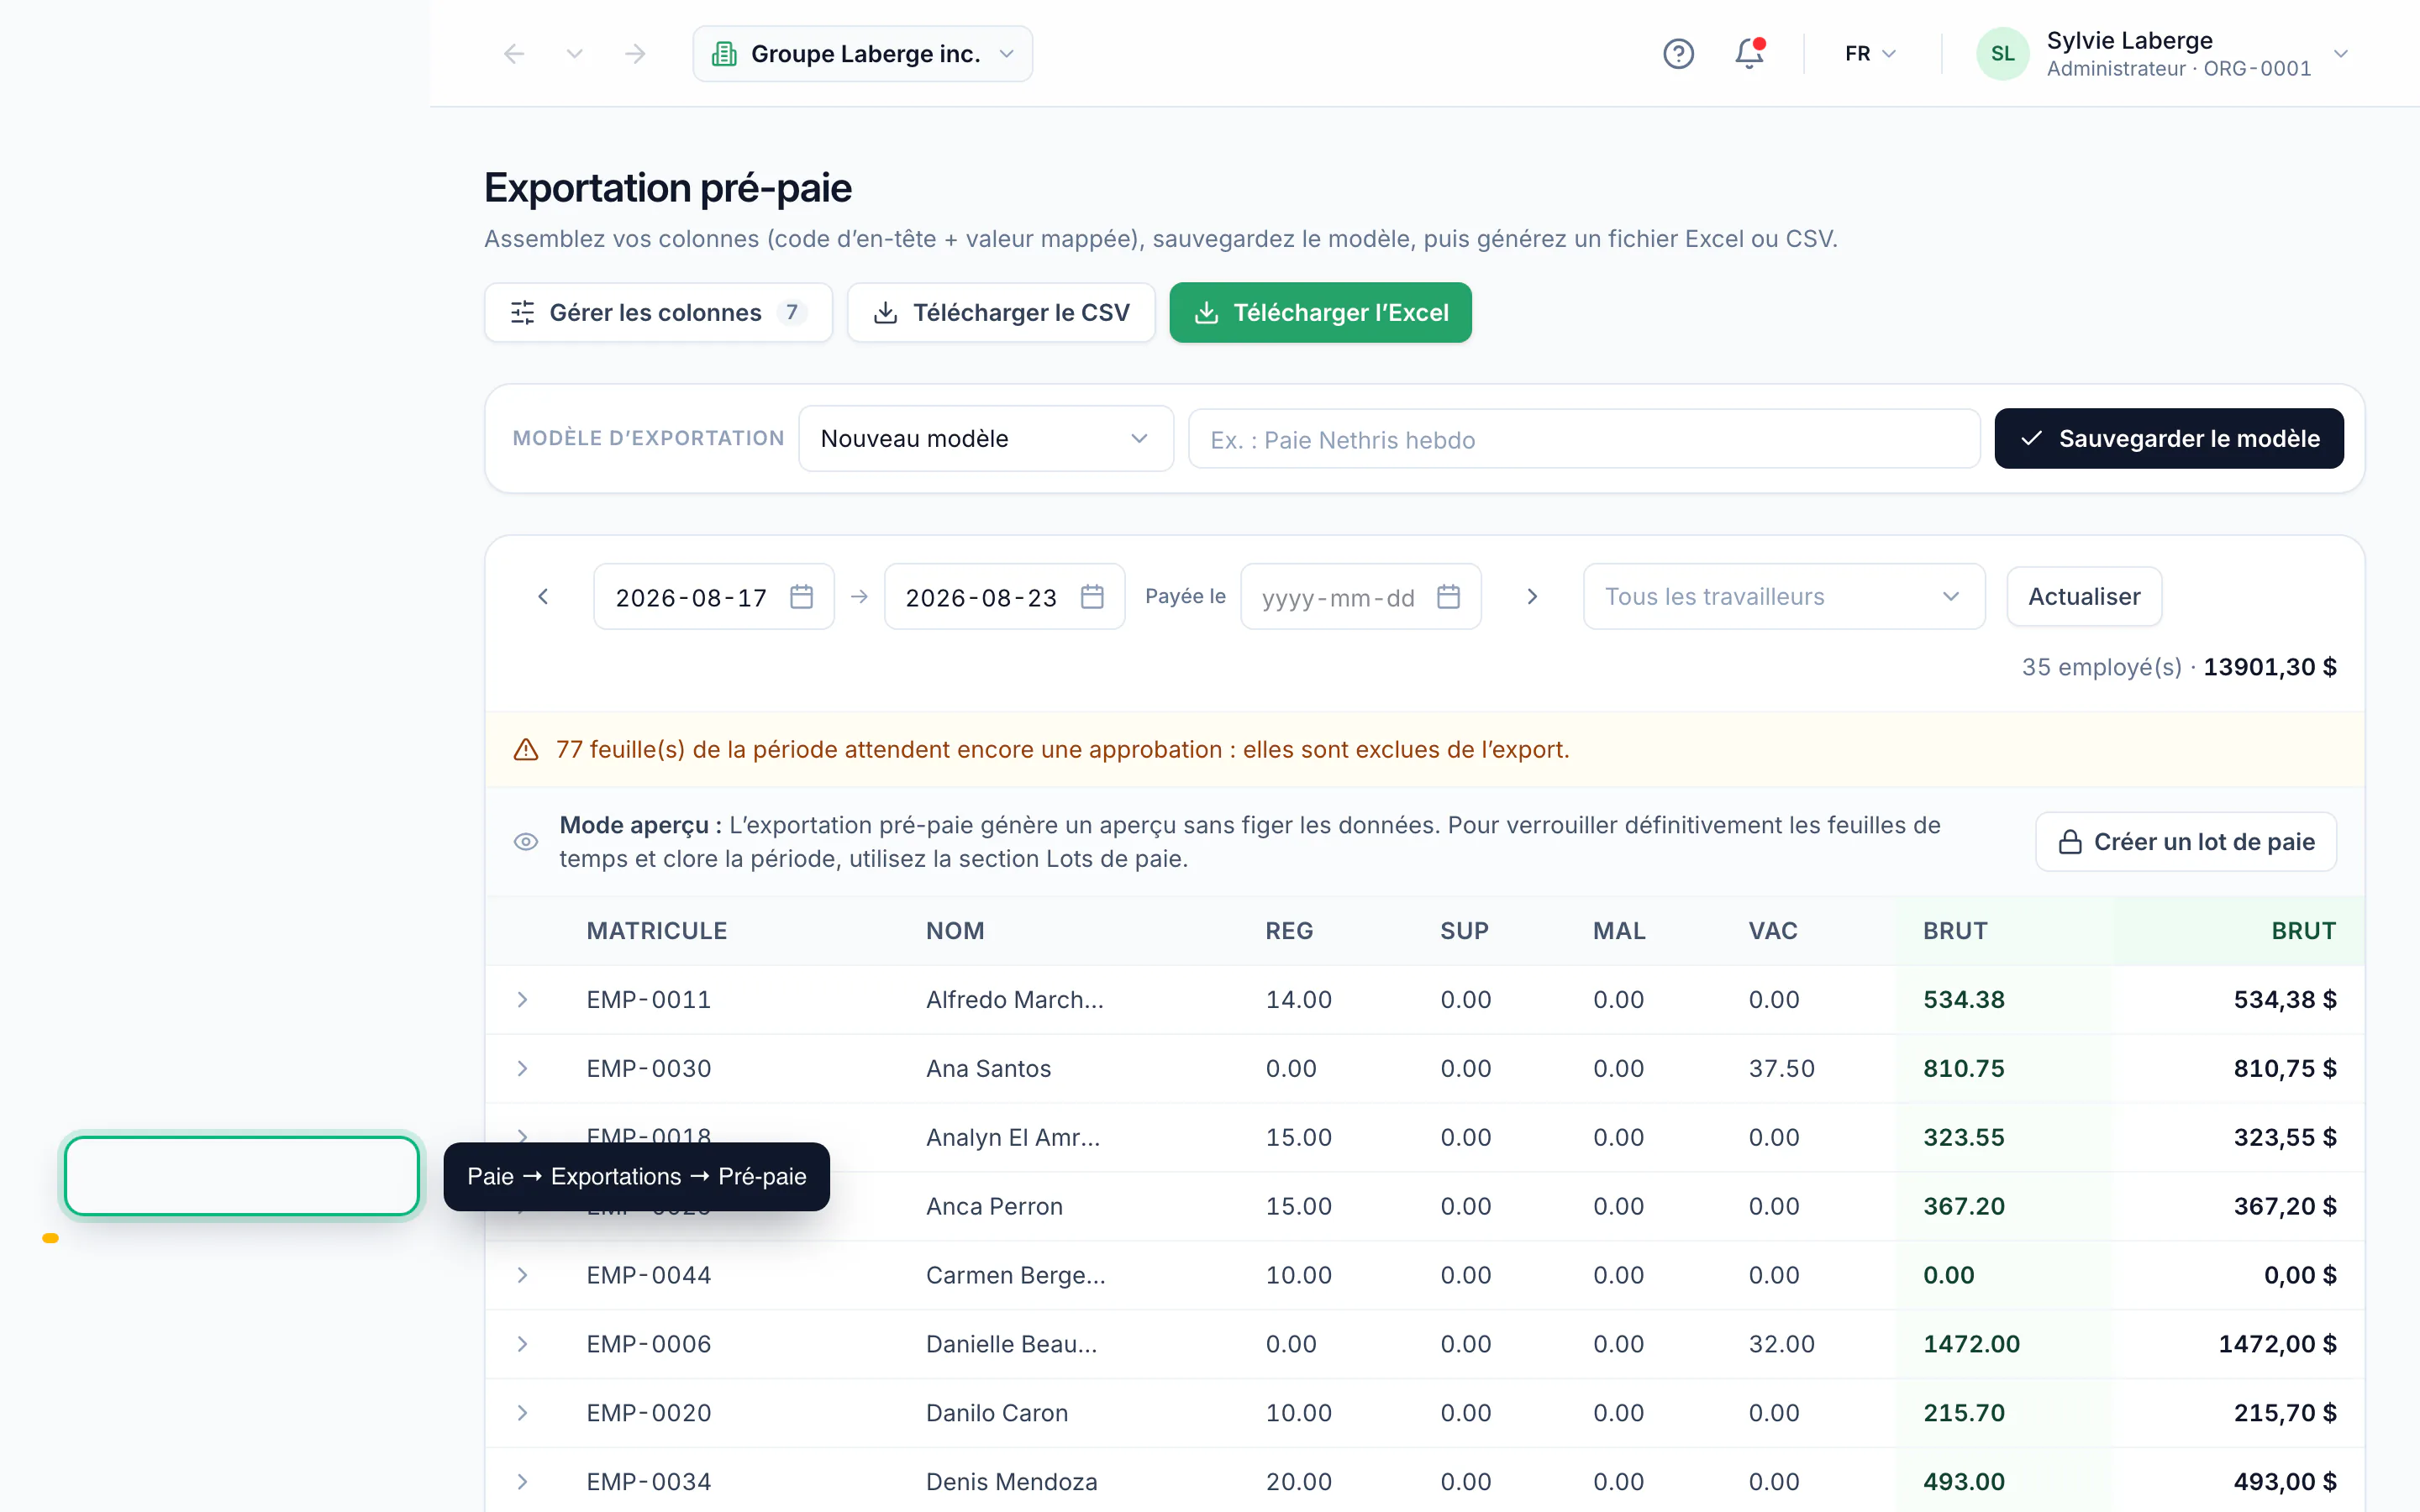Select matricule EMP-0030 cell
The image size is (2420, 1512).
(x=649, y=1069)
